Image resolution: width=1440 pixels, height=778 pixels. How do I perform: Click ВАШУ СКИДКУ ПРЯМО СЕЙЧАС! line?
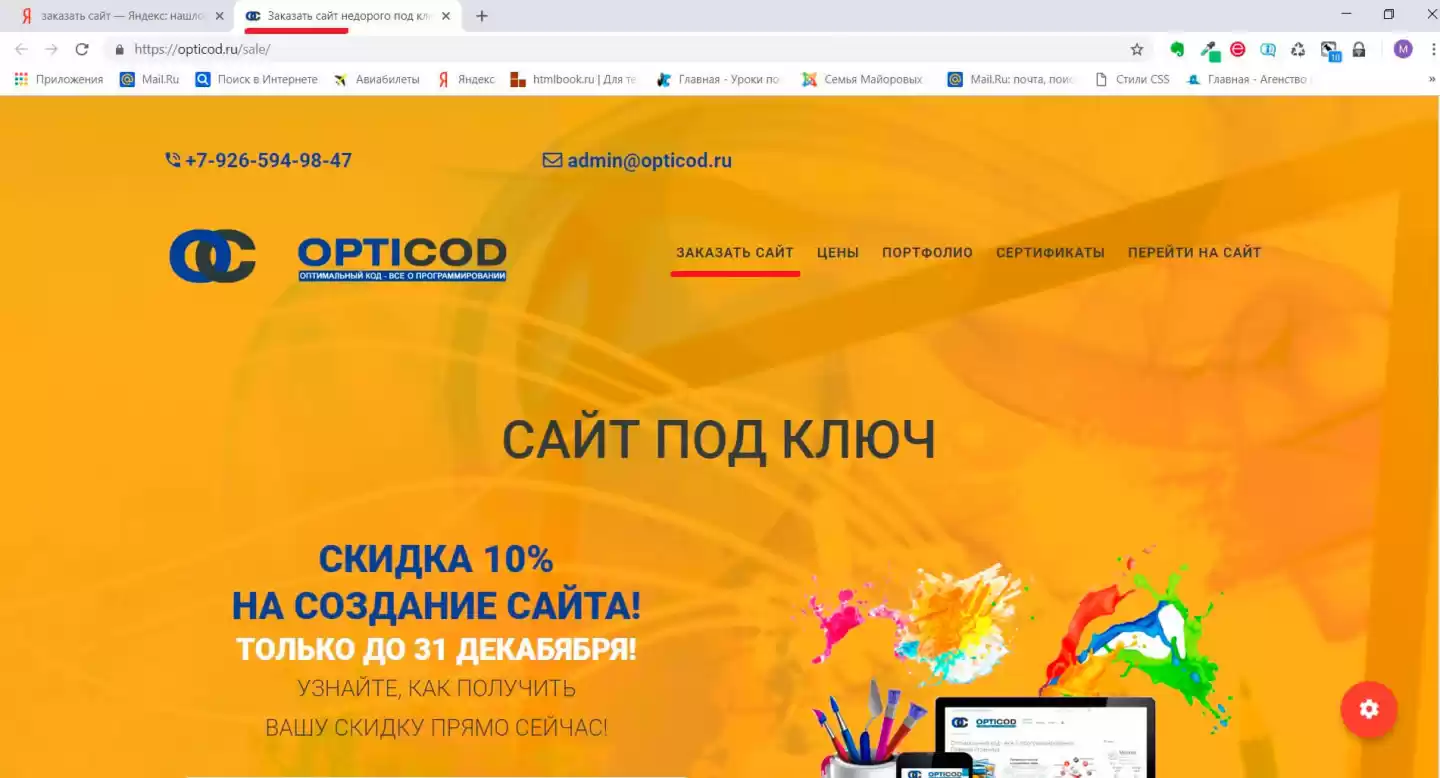[436, 727]
